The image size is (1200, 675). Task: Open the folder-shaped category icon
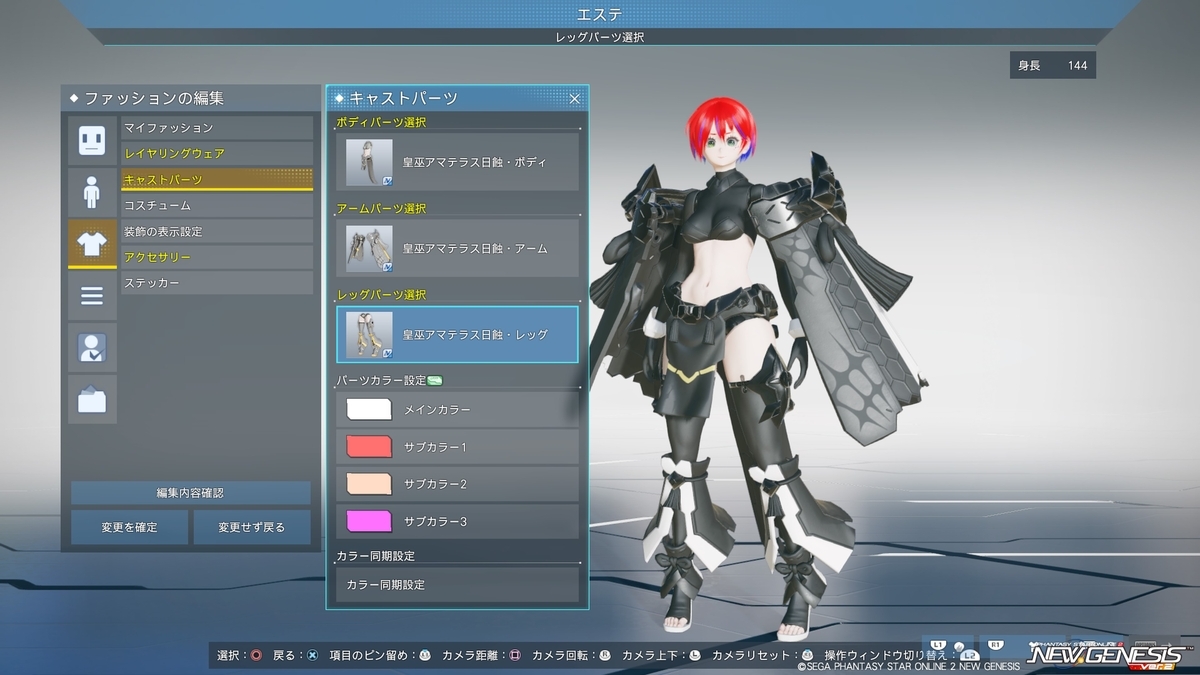coord(92,400)
